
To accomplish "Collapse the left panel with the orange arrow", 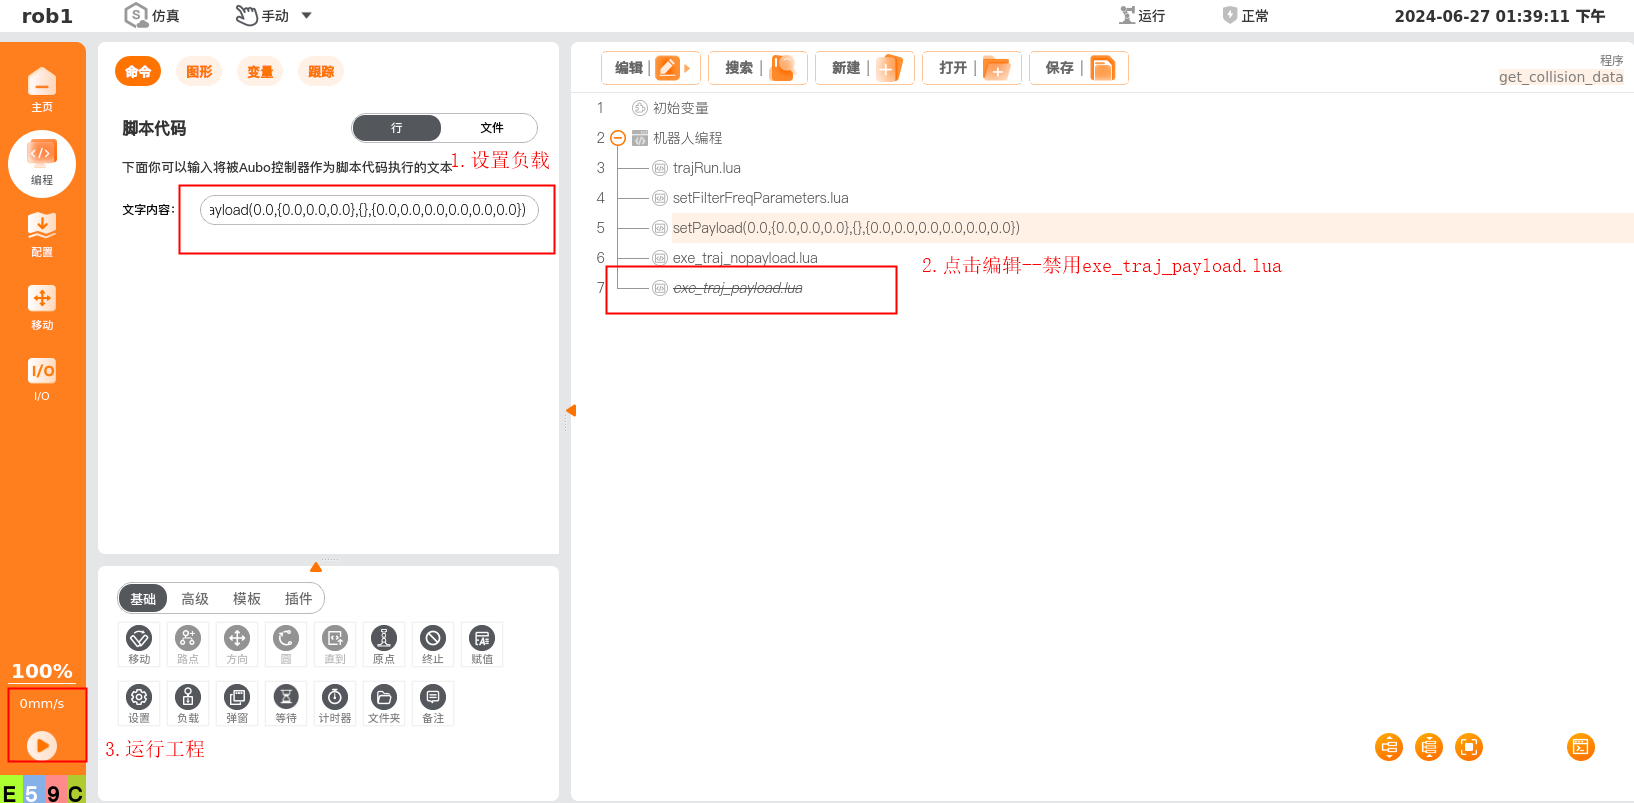I will point(570,411).
